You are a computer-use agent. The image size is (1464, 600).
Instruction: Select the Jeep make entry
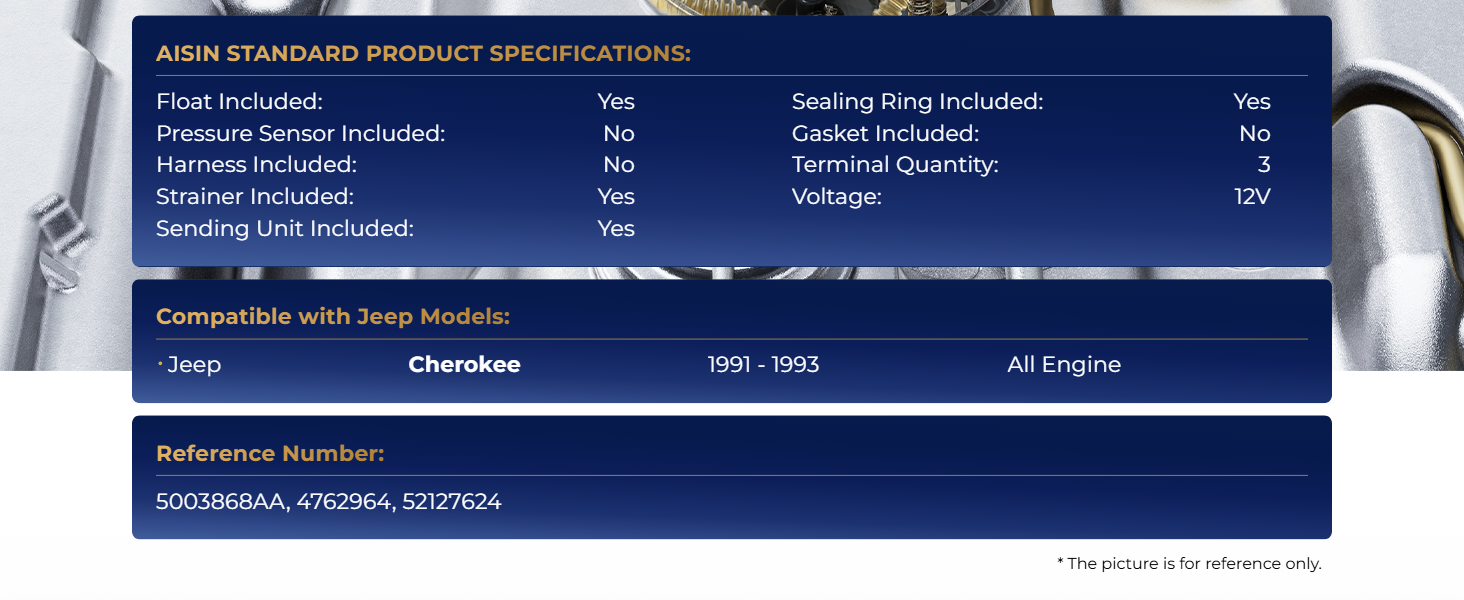[x=194, y=365]
